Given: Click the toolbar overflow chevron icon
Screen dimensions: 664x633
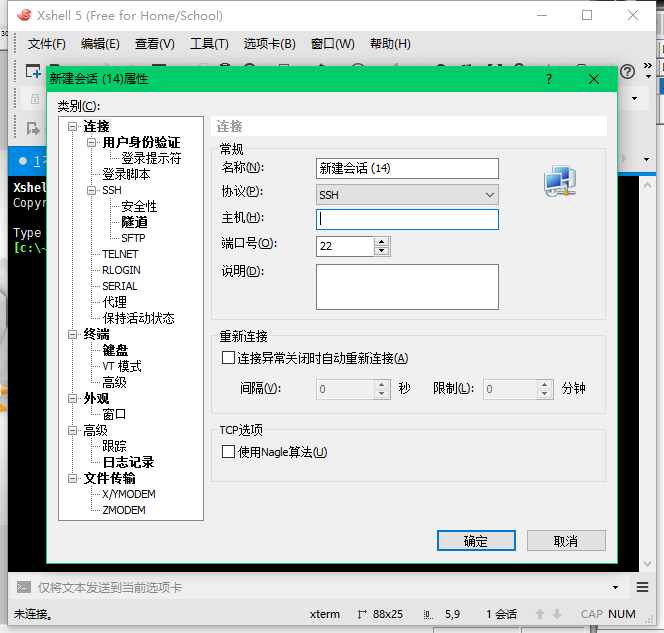Looking at the screenshot, I should (647, 66).
